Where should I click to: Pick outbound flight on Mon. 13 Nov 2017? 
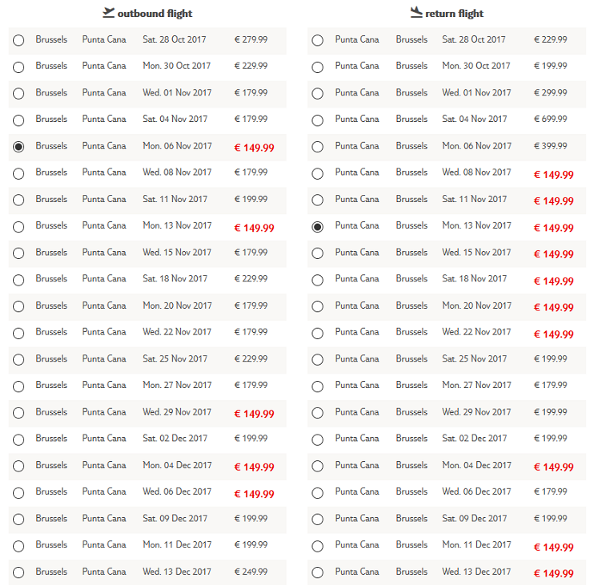19,227
